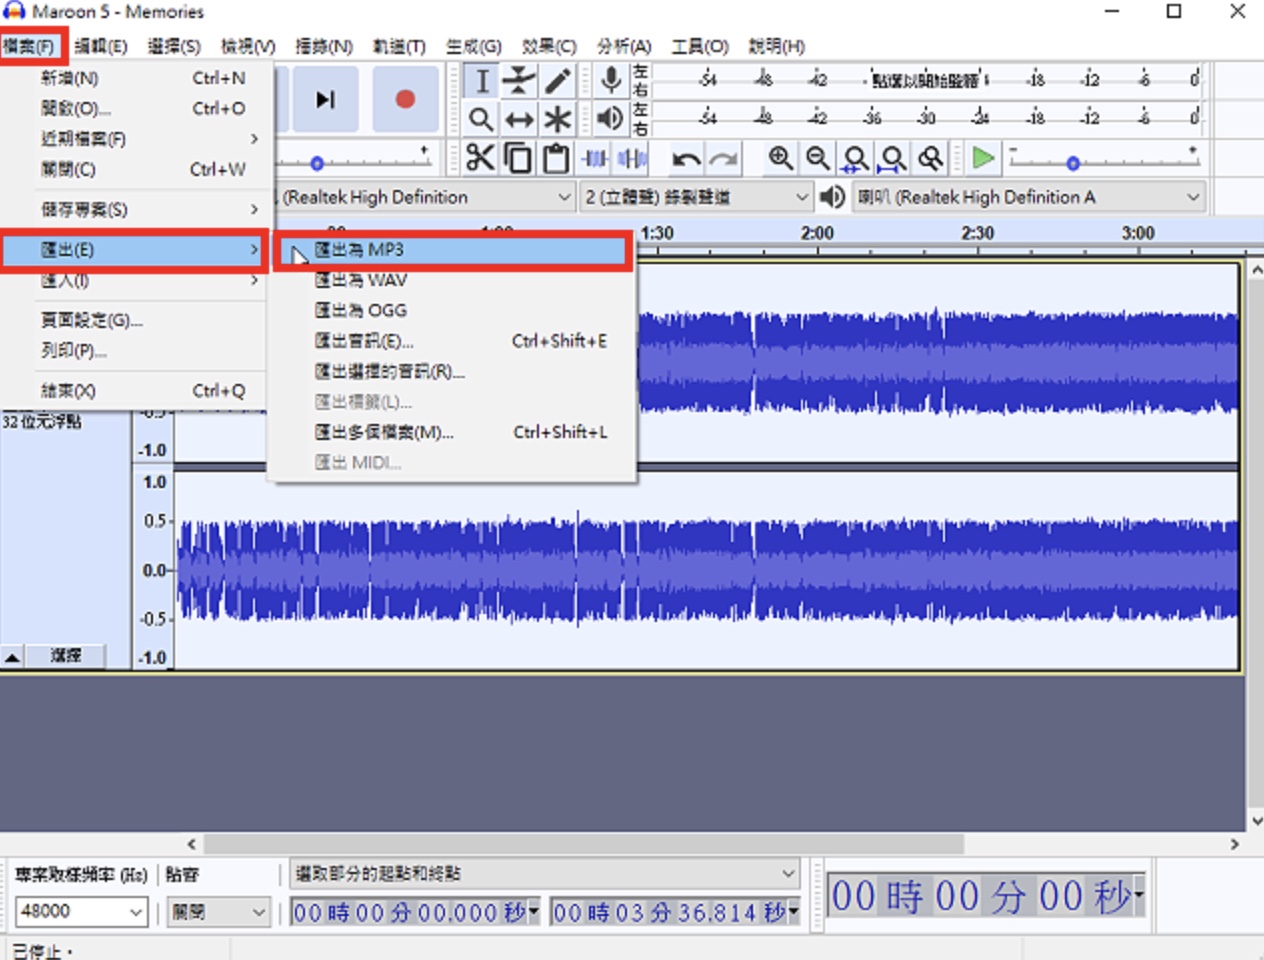Viewport: 1264px width, 960px height.
Task: Click the 2:00 mark on timeline ruler
Action: 817,233
